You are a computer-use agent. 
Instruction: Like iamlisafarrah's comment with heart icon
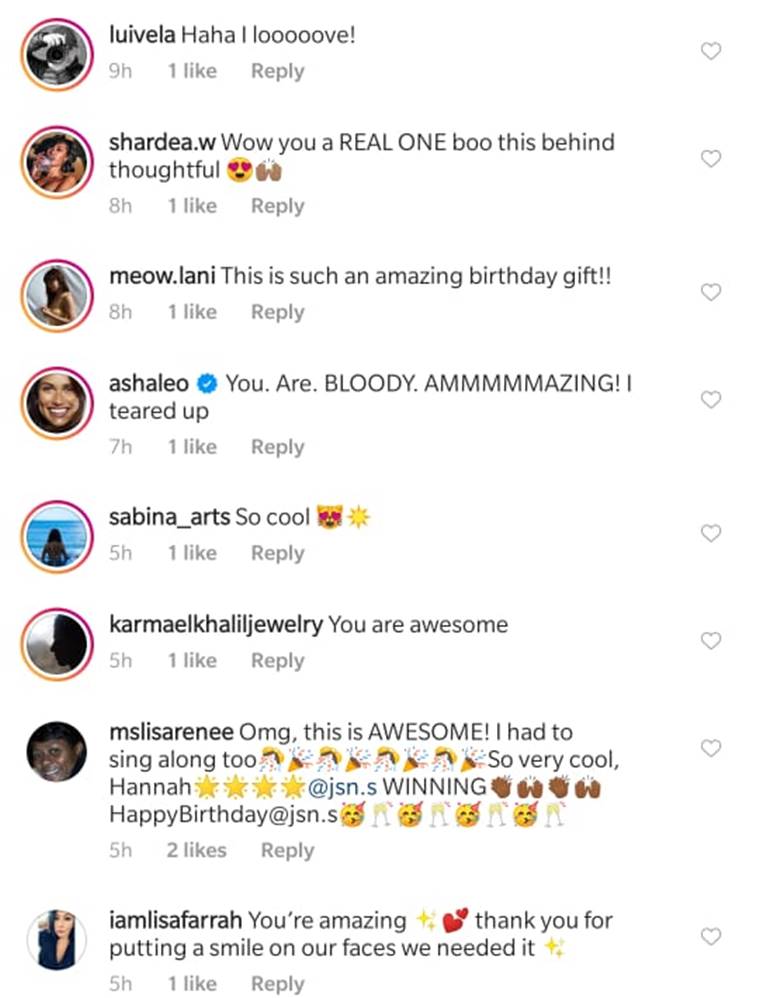coord(710,936)
